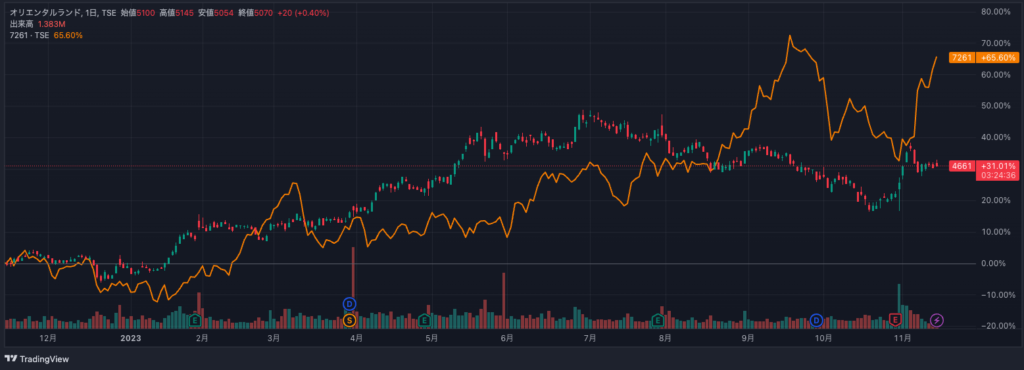The height and width of the screenshot is (370, 1024).
Task: Open the blue dividend marker above the split marker
Action: click(x=349, y=304)
